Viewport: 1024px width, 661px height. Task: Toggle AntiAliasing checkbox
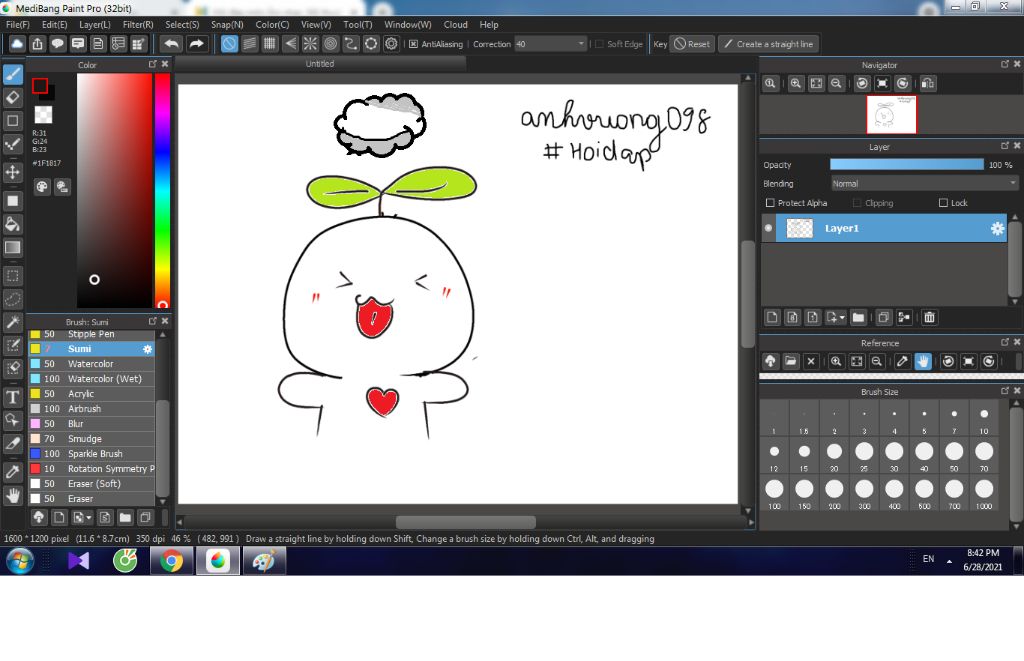tap(413, 44)
